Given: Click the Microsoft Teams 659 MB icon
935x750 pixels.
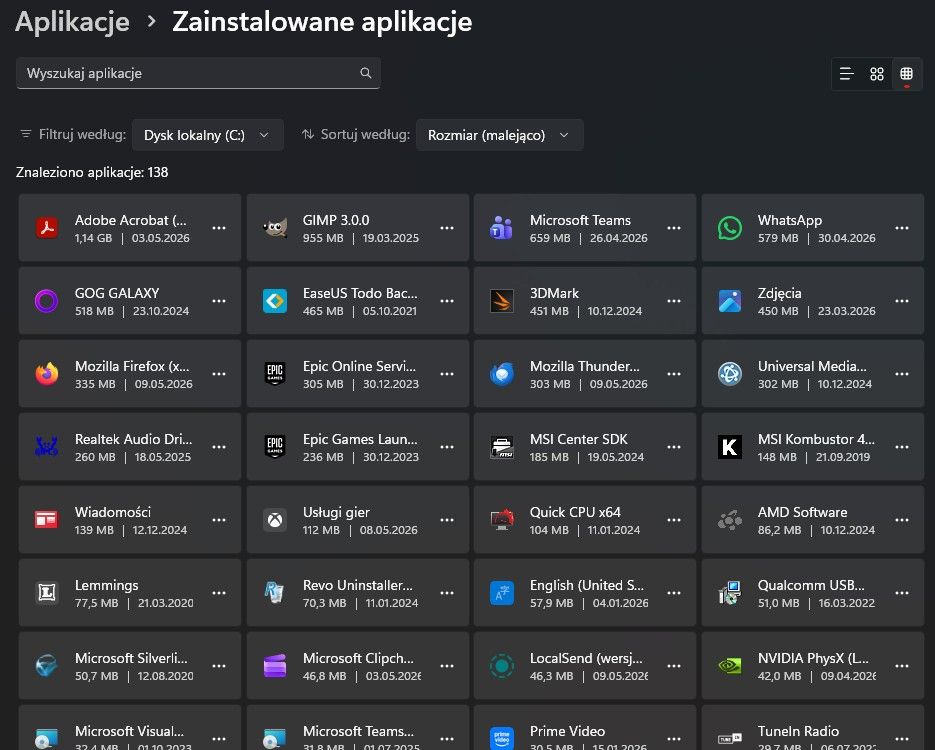Looking at the screenshot, I should 501,228.
